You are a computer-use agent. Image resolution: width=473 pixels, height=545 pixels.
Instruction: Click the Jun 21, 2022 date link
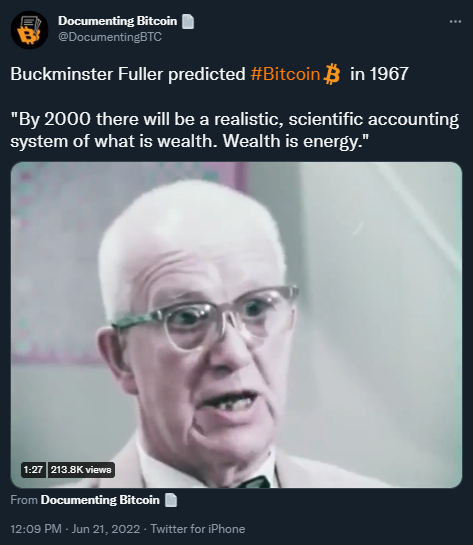(x=106, y=529)
